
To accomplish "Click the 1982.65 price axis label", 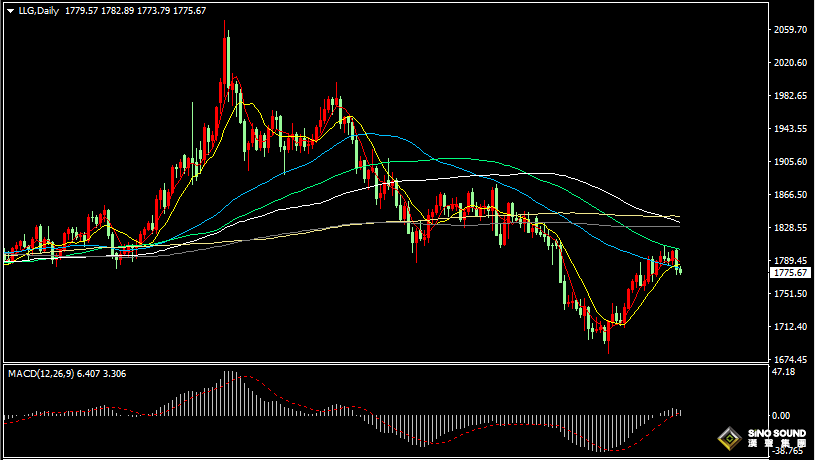I will (790, 96).
